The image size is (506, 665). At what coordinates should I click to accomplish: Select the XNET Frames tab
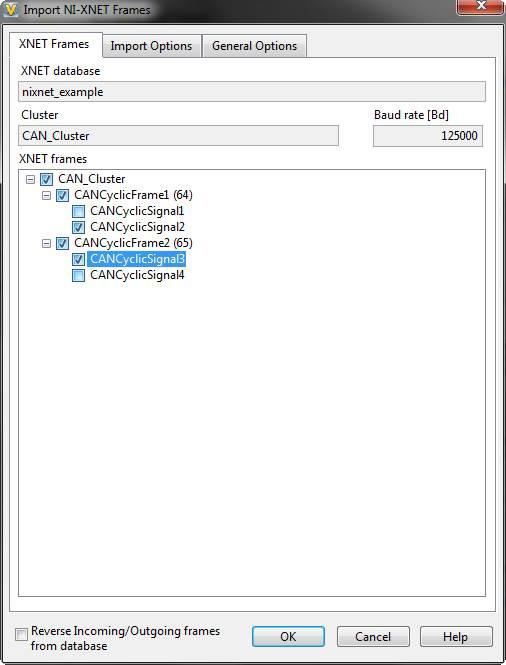pyautogui.click(x=54, y=44)
